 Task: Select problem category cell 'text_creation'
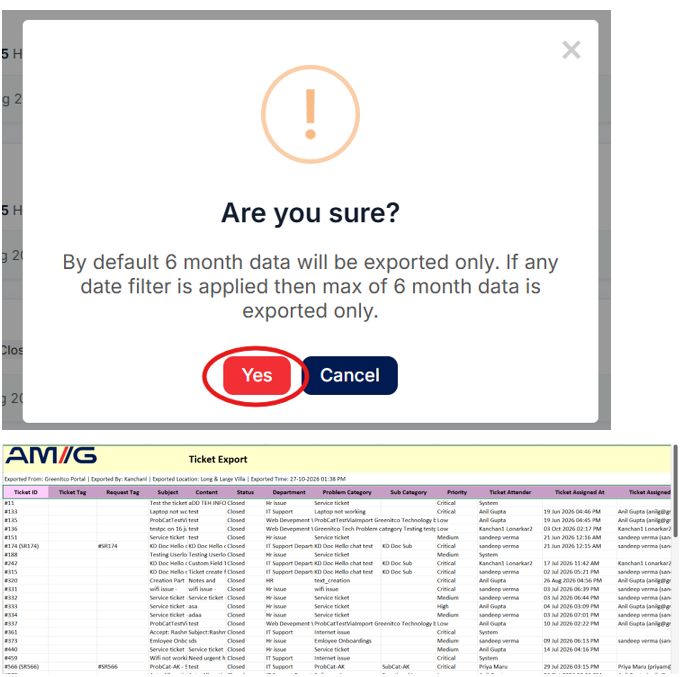click(x=347, y=581)
